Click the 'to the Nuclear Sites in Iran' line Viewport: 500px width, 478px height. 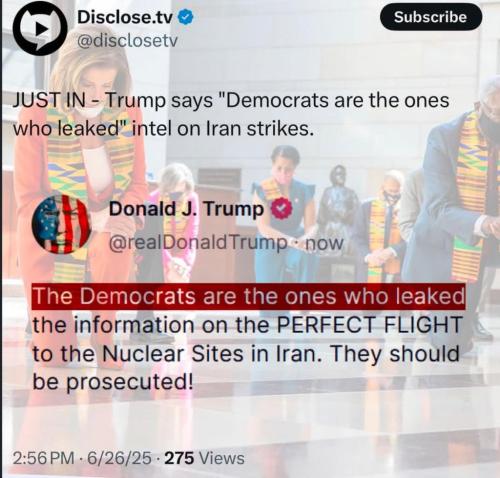point(177,354)
